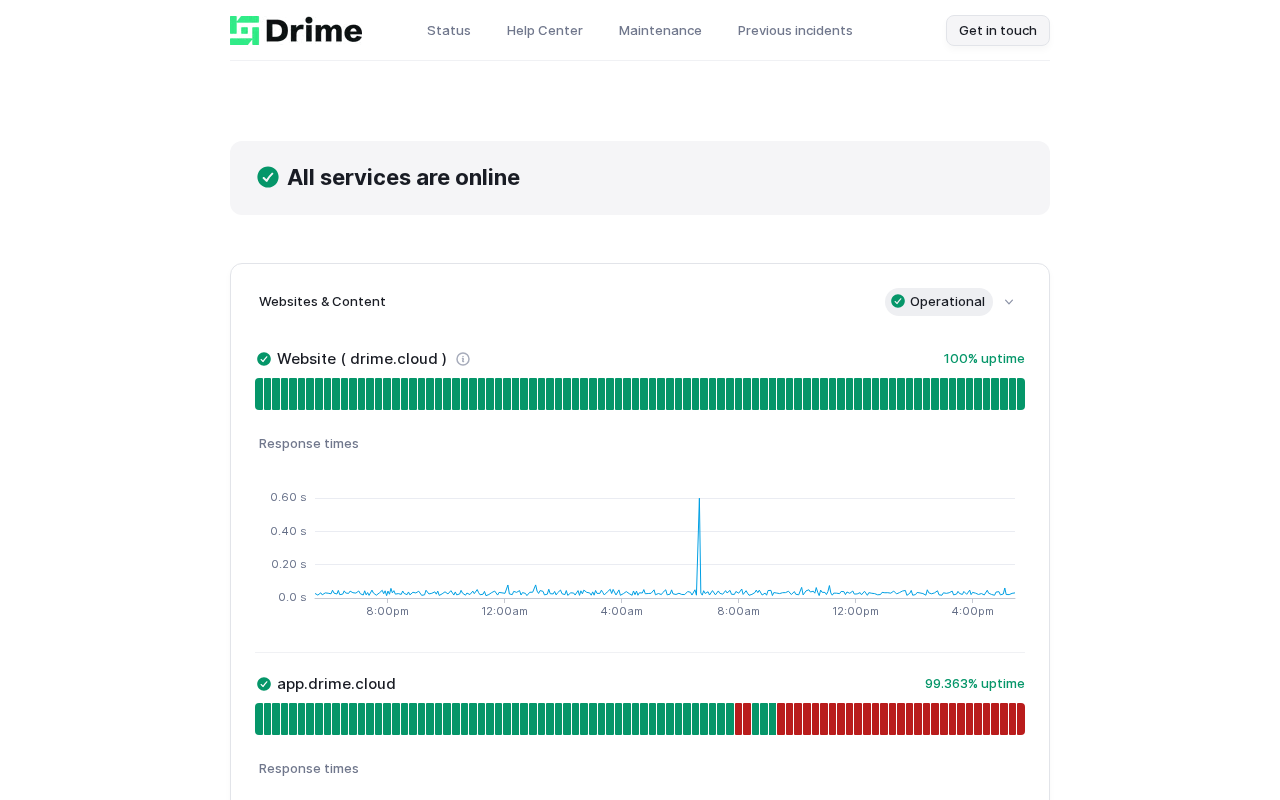Click the 100% uptime label
Screen dimensions: 1280x800
(x=984, y=359)
